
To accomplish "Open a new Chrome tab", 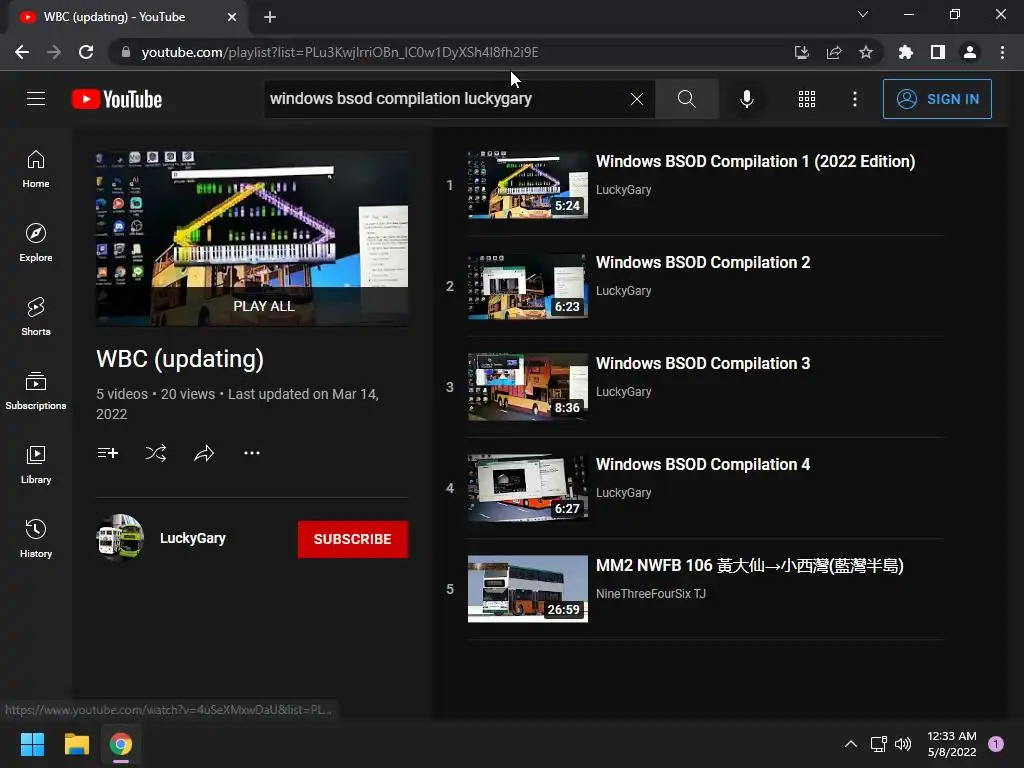I will coord(270,17).
